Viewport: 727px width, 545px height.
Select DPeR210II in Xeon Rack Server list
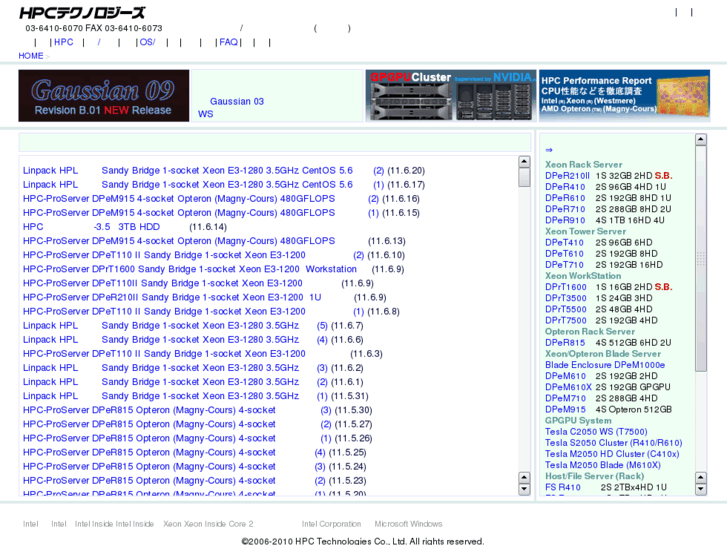pyautogui.click(x=568, y=176)
